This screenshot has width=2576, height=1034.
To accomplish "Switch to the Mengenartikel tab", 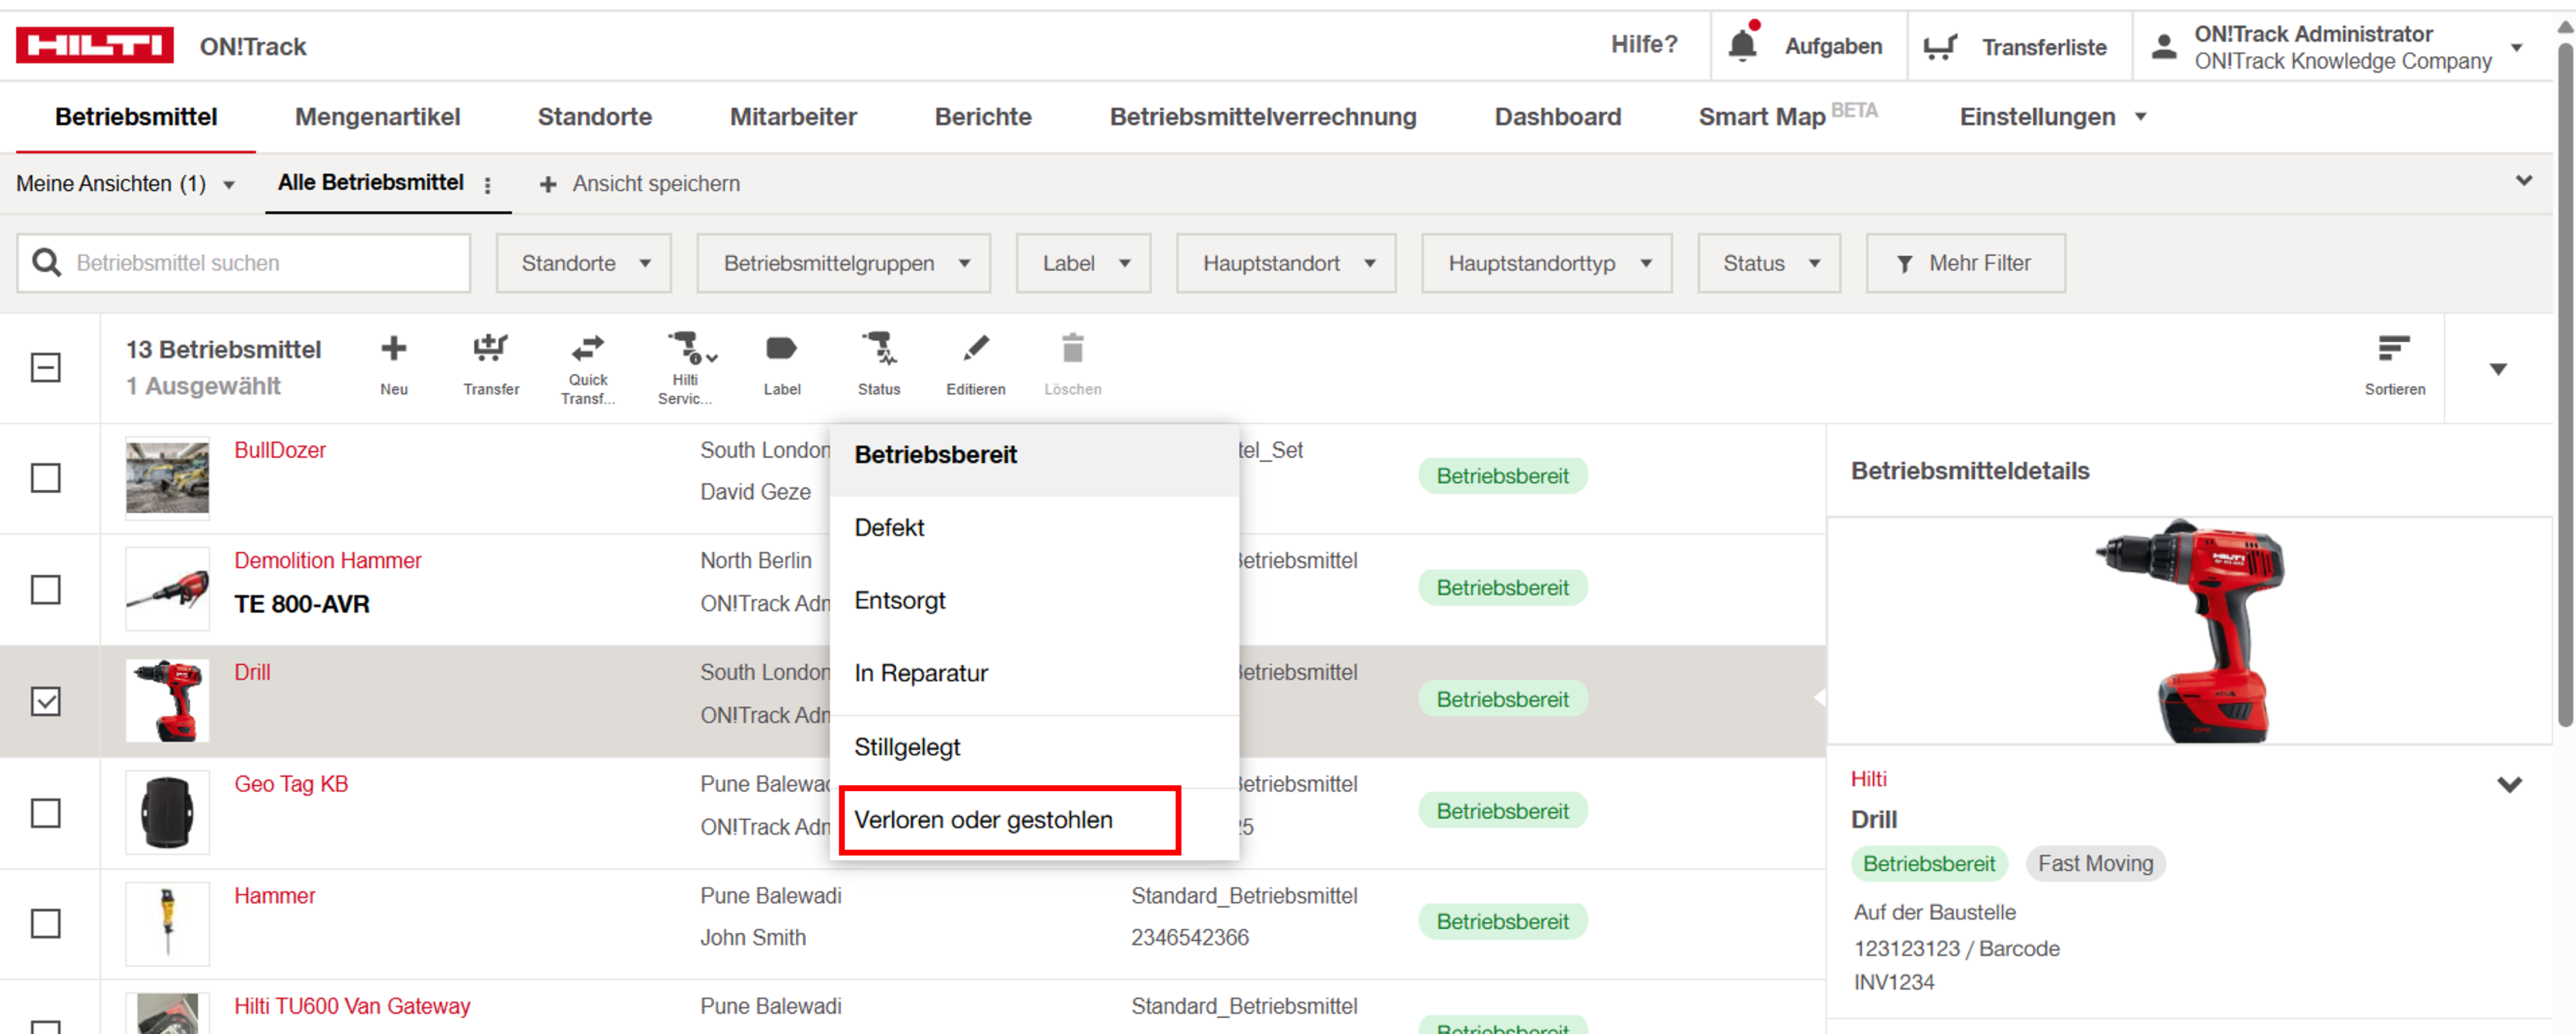I will click(377, 117).
